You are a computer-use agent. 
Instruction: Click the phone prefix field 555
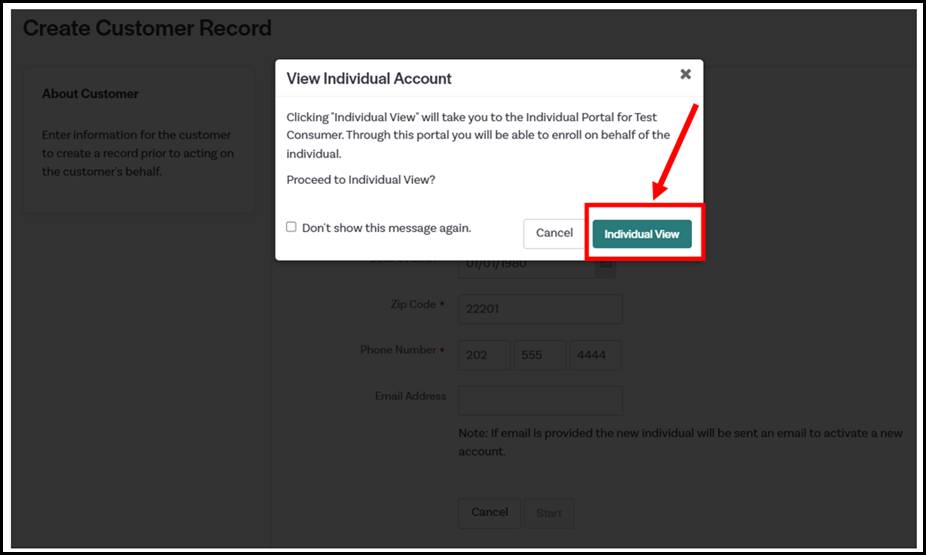pos(540,355)
